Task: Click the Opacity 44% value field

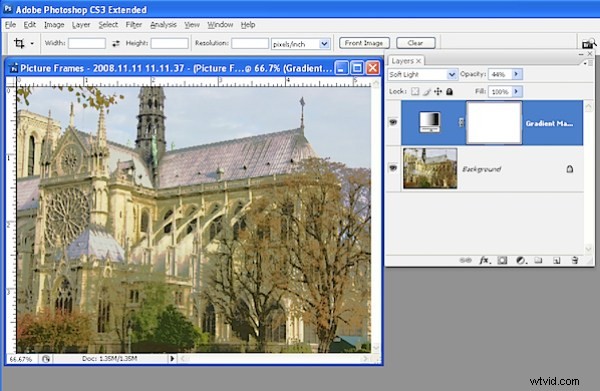Action: [500, 74]
